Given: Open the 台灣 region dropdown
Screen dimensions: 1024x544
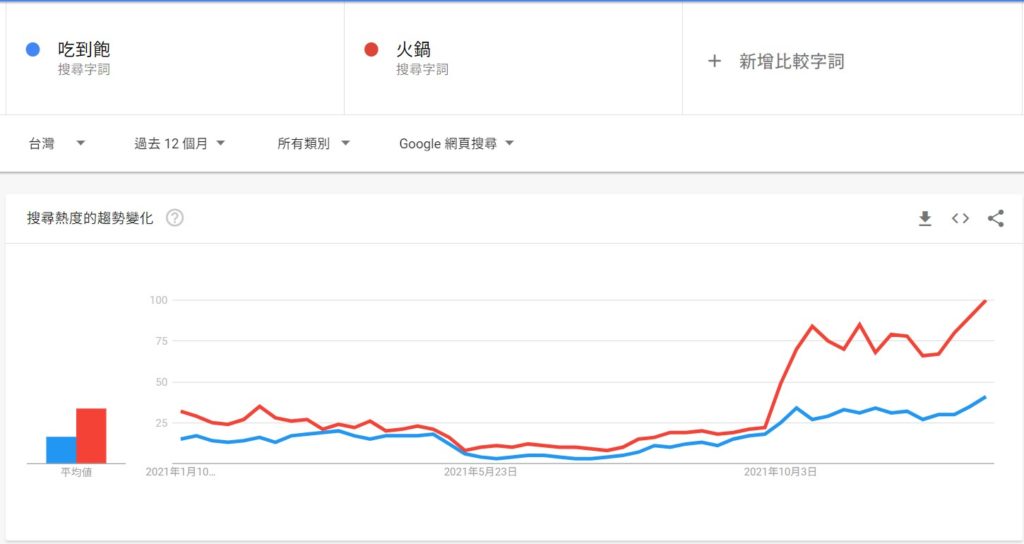Looking at the screenshot, I should [56, 143].
